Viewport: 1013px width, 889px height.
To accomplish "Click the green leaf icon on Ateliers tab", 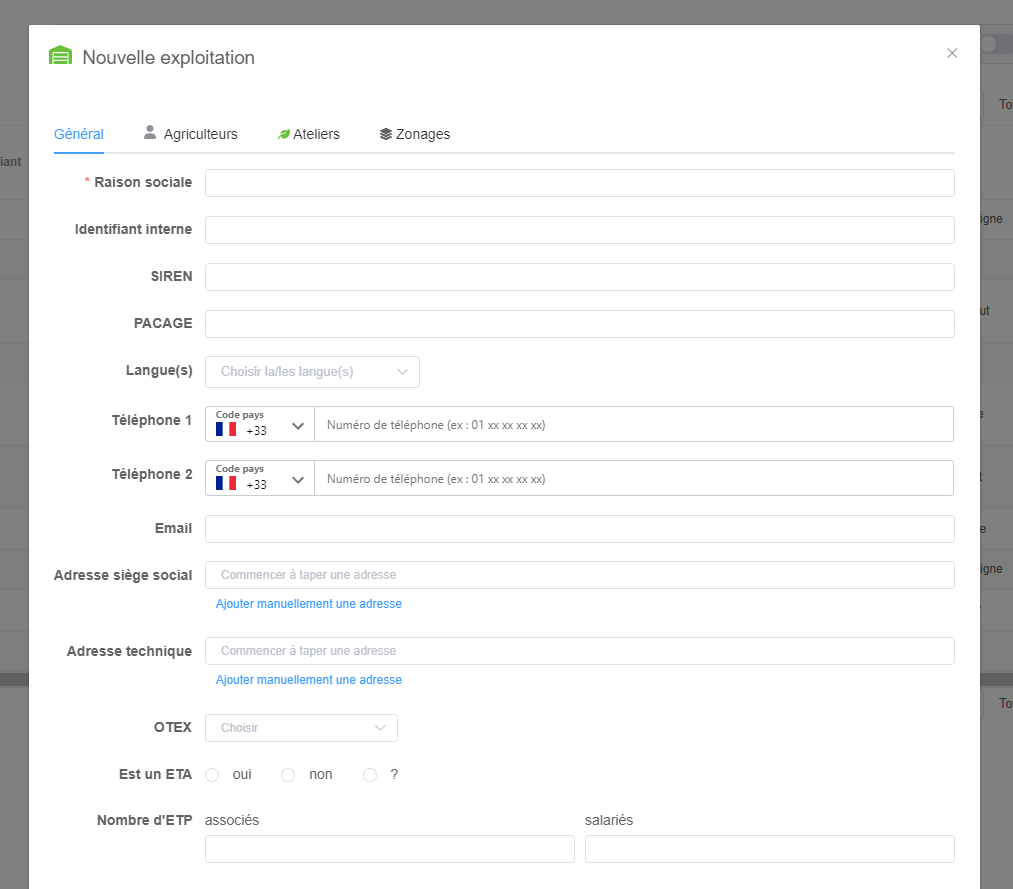I will click(x=284, y=134).
